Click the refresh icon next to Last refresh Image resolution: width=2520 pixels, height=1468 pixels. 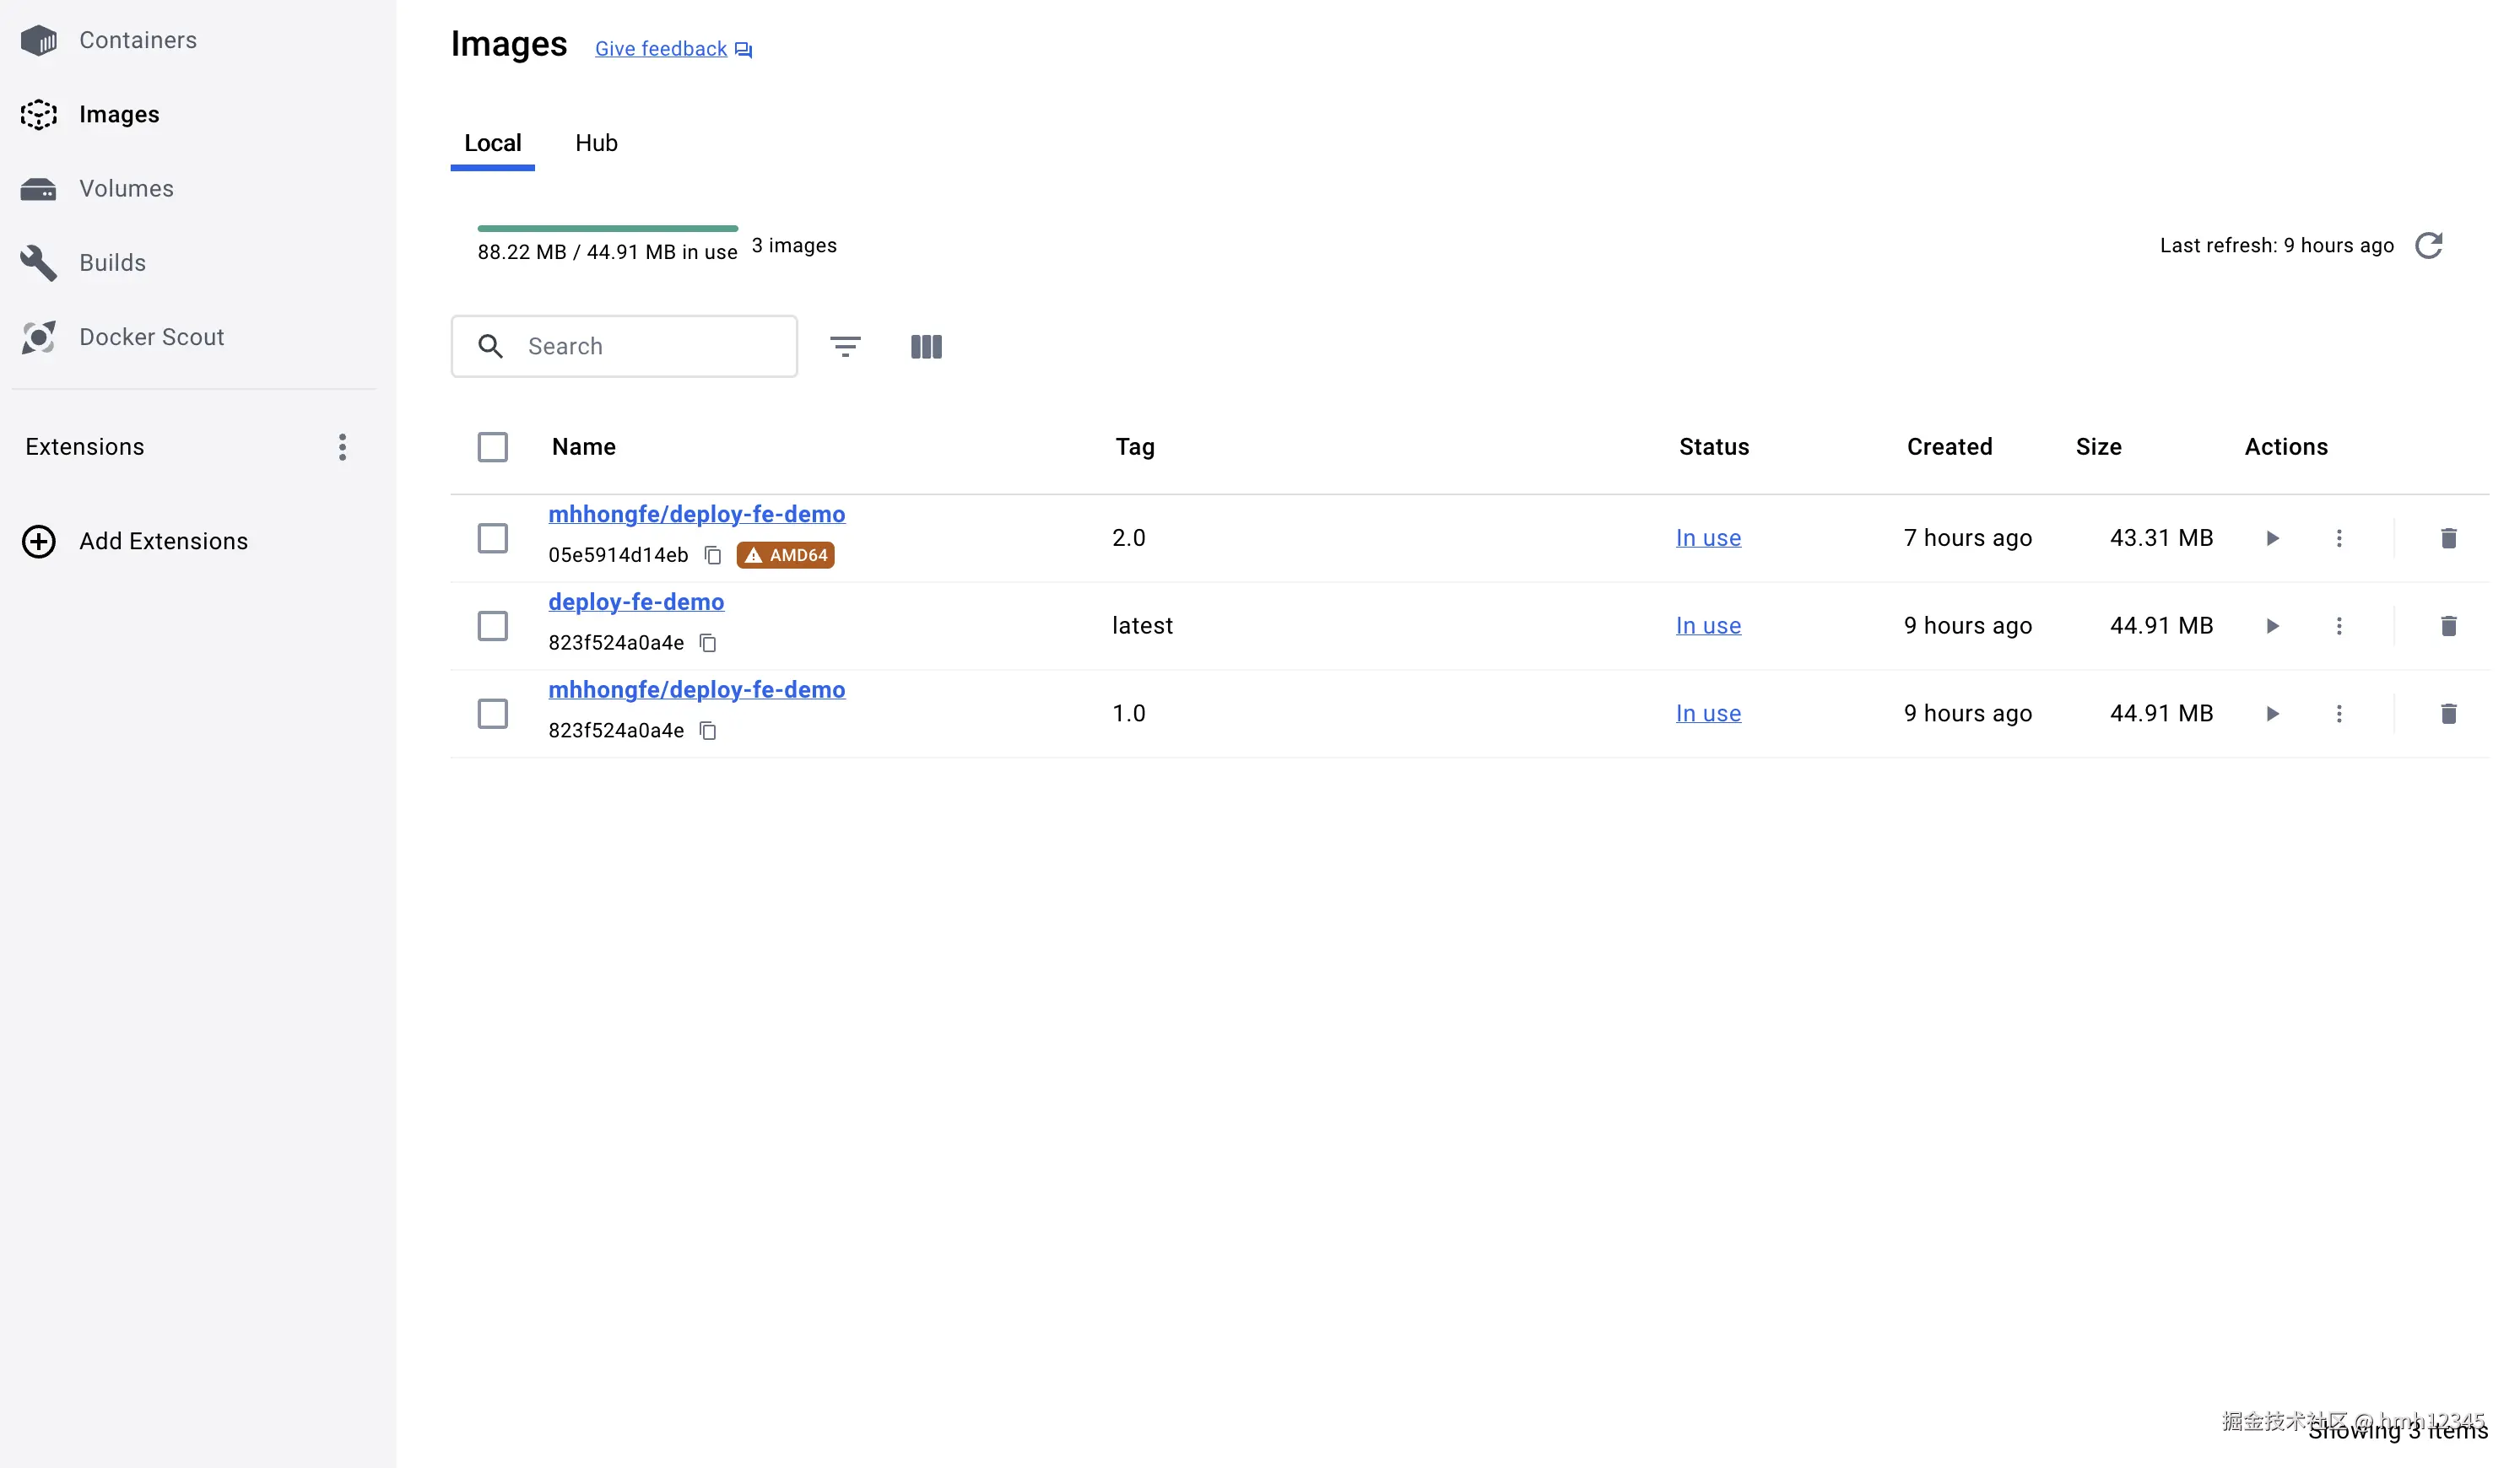pos(2428,246)
